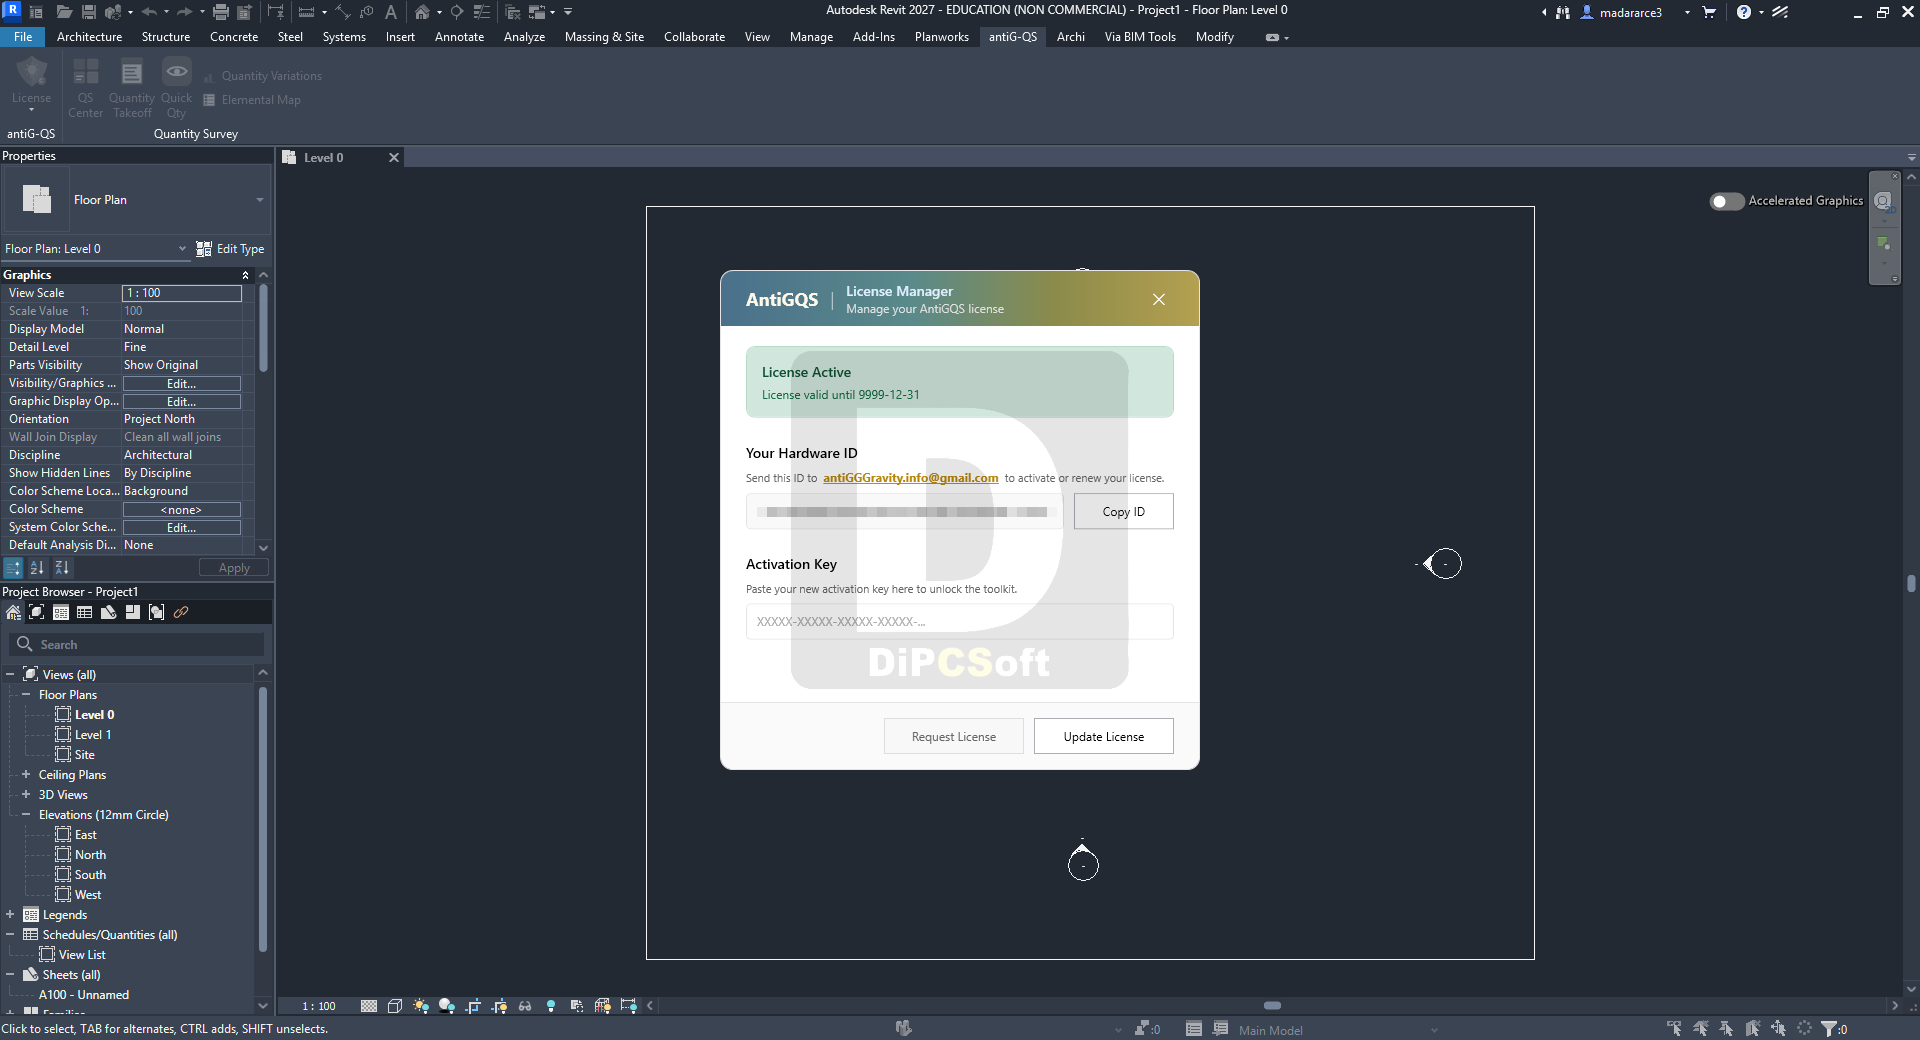This screenshot has height=1040, width=1920.
Task: Click the Text tool letter A icon
Action: click(x=390, y=12)
